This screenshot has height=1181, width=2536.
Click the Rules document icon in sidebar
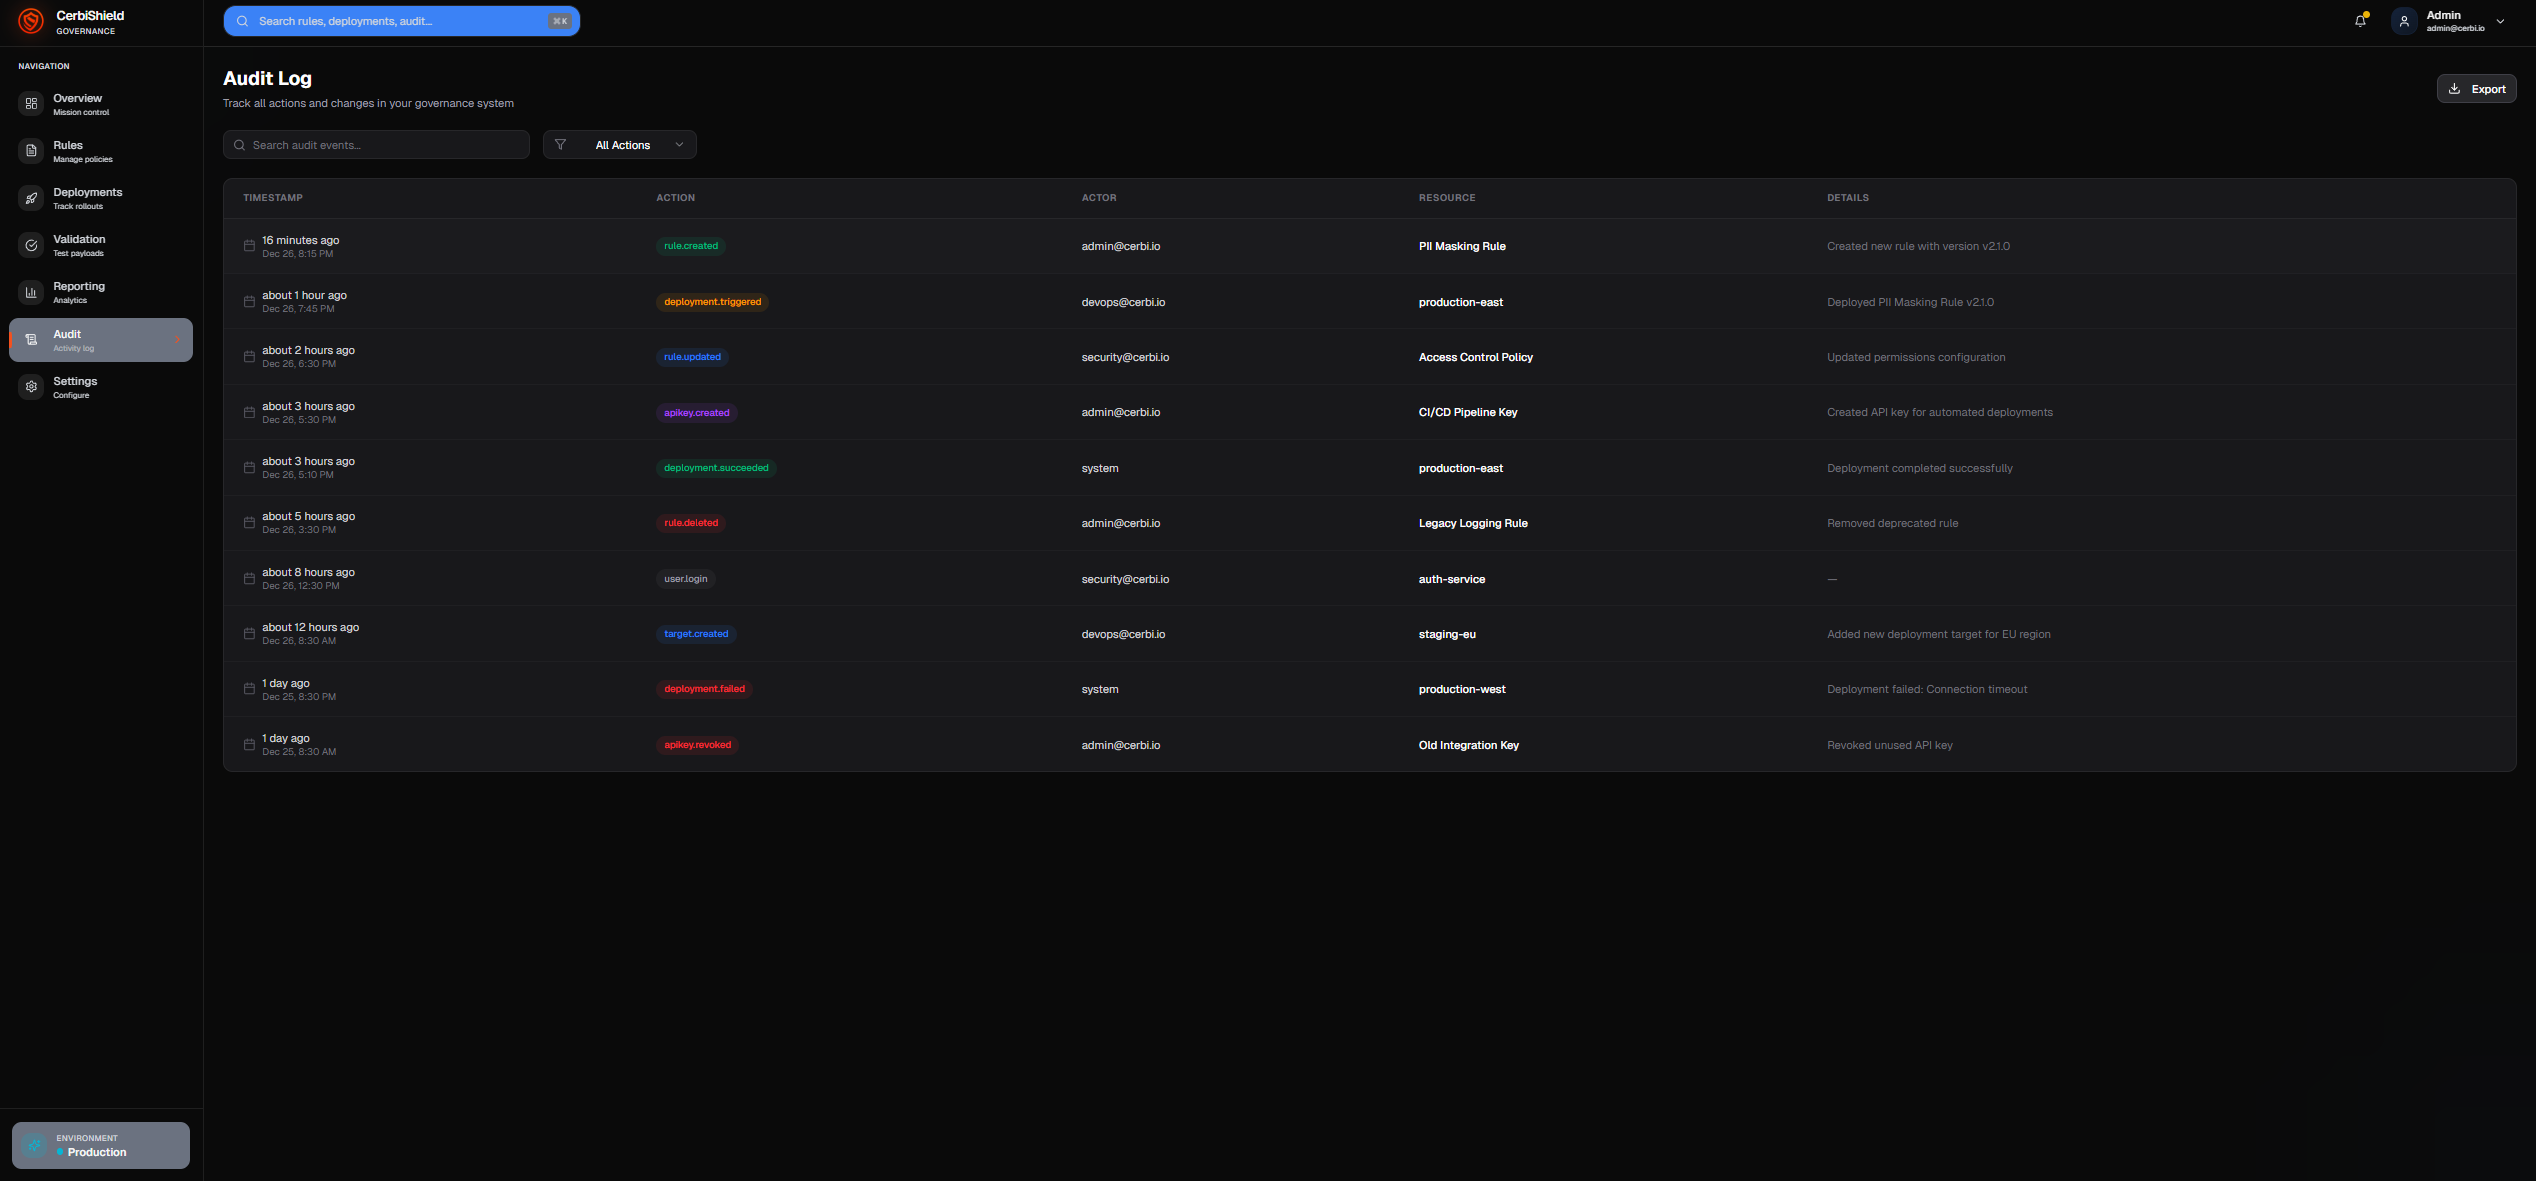31,151
